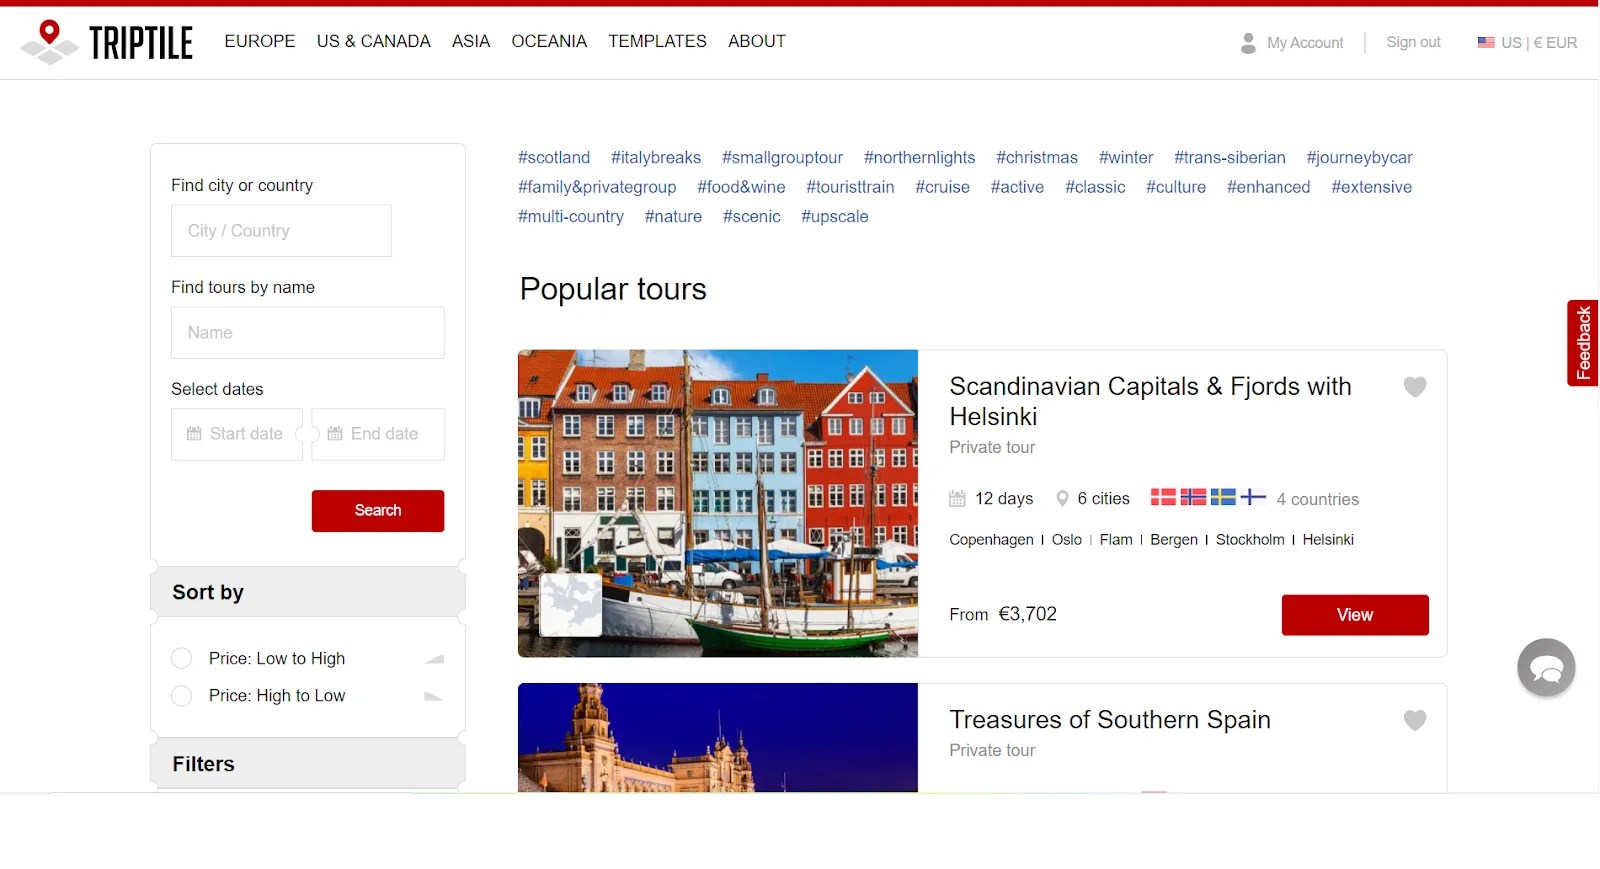The image size is (1600, 869).
Task: Open the Copenhagen harbor tour photo
Action: tap(718, 503)
